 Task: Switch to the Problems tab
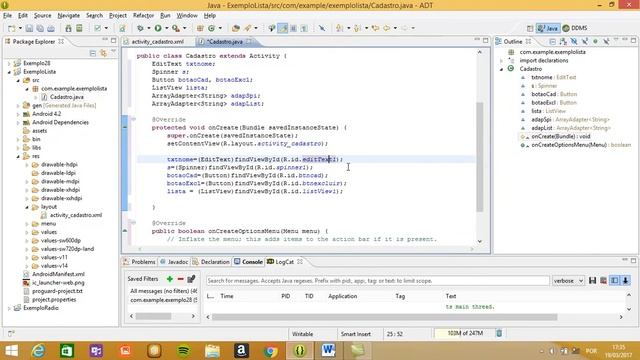[139, 262]
